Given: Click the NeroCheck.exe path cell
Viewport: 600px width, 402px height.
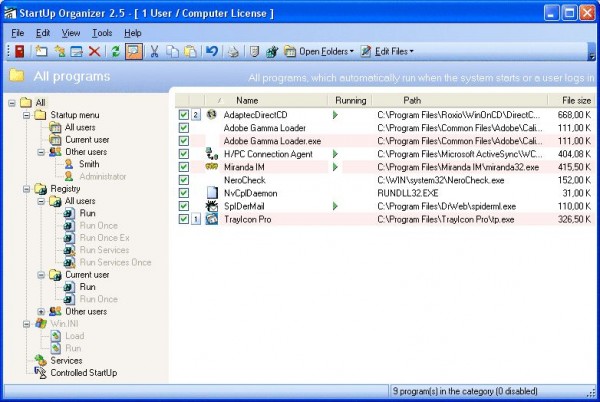Looking at the screenshot, I should click(x=440, y=180).
